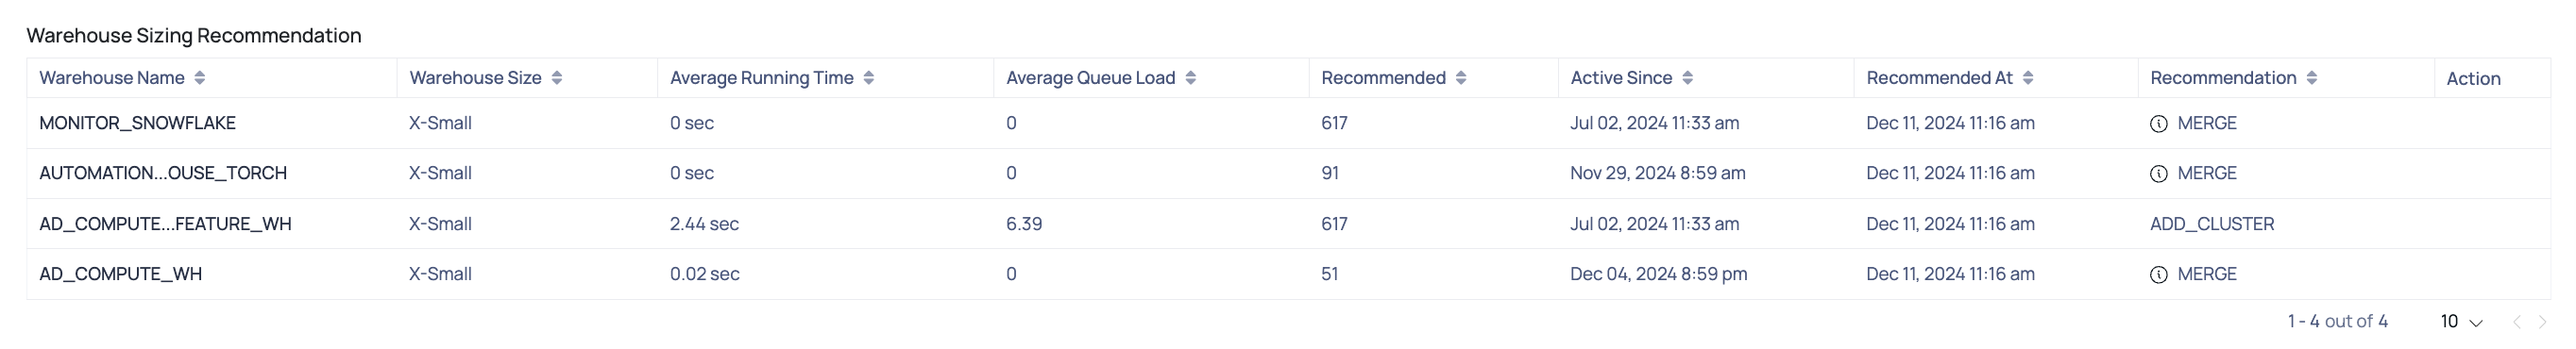Sort by Recommended At column
The height and width of the screenshot is (349, 2576).
point(2028,78)
